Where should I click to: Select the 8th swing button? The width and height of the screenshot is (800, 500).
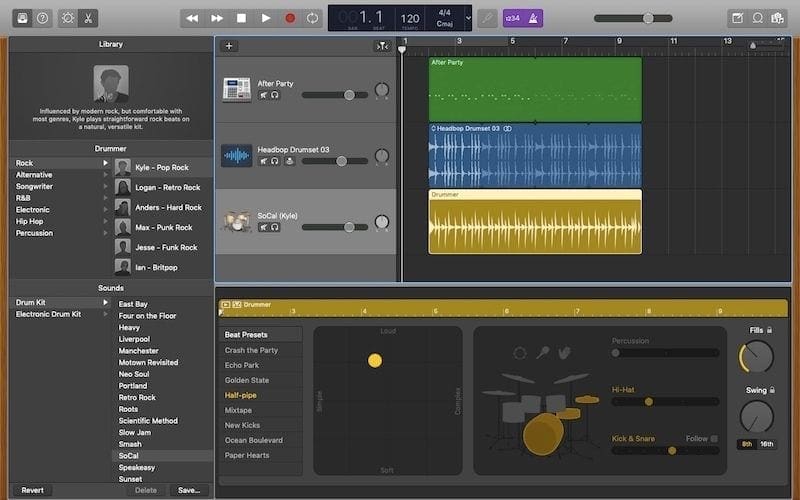[x=747, y=444]
